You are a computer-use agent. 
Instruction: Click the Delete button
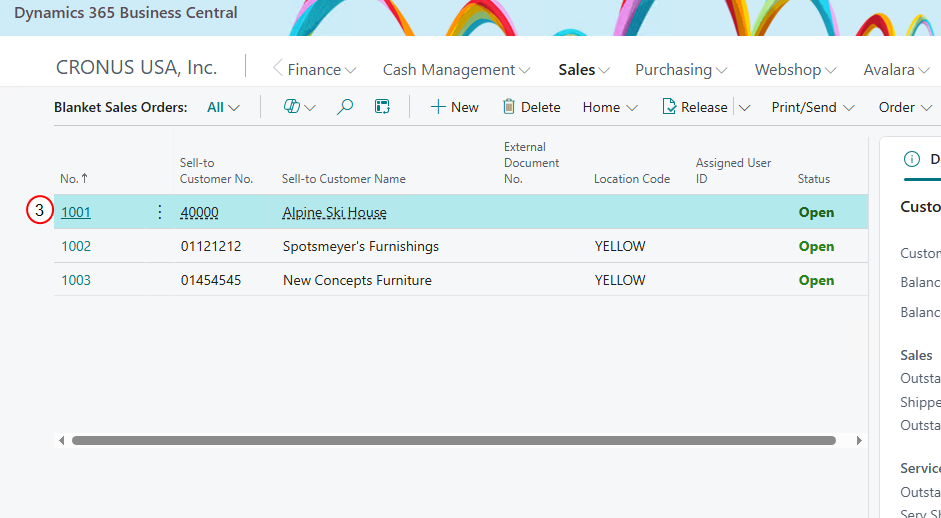click(x=532, y=107)
